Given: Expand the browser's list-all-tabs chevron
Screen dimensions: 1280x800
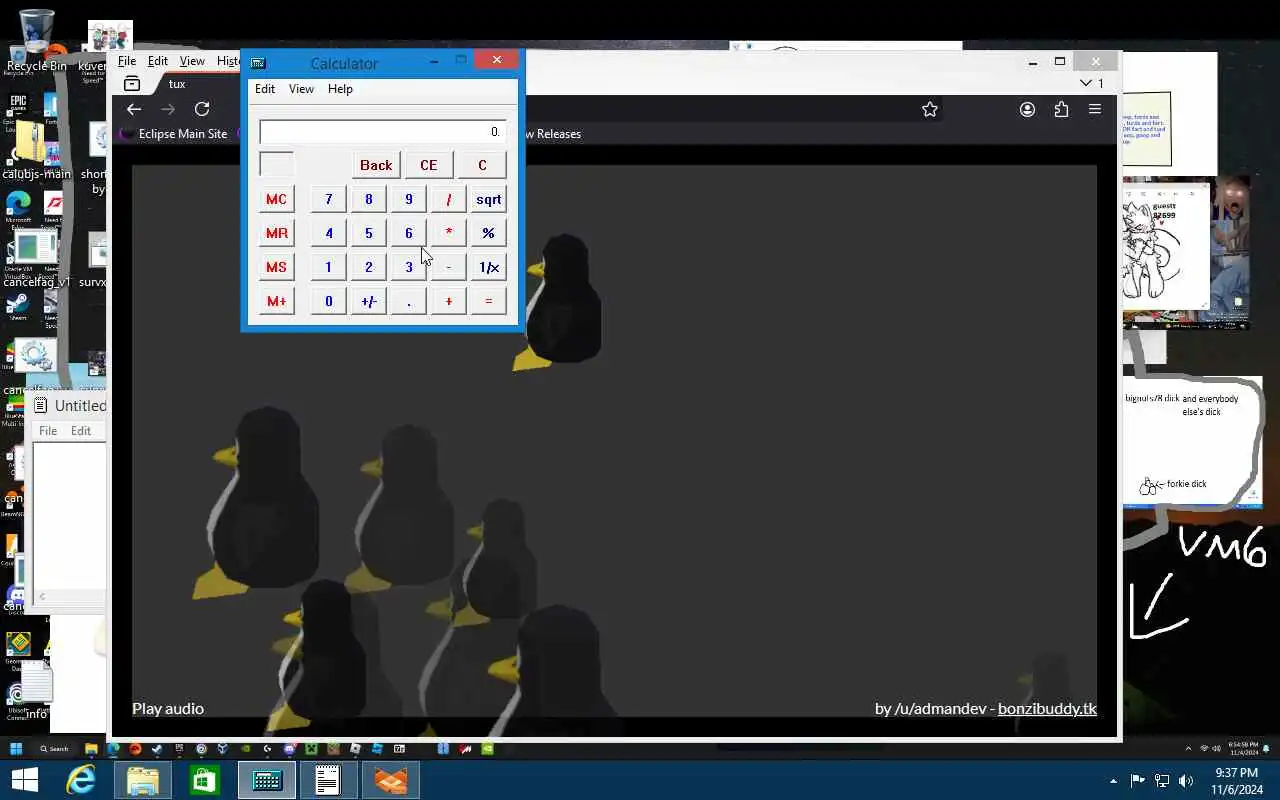Looking at the screenshot, I should [x=1086, y=83].
